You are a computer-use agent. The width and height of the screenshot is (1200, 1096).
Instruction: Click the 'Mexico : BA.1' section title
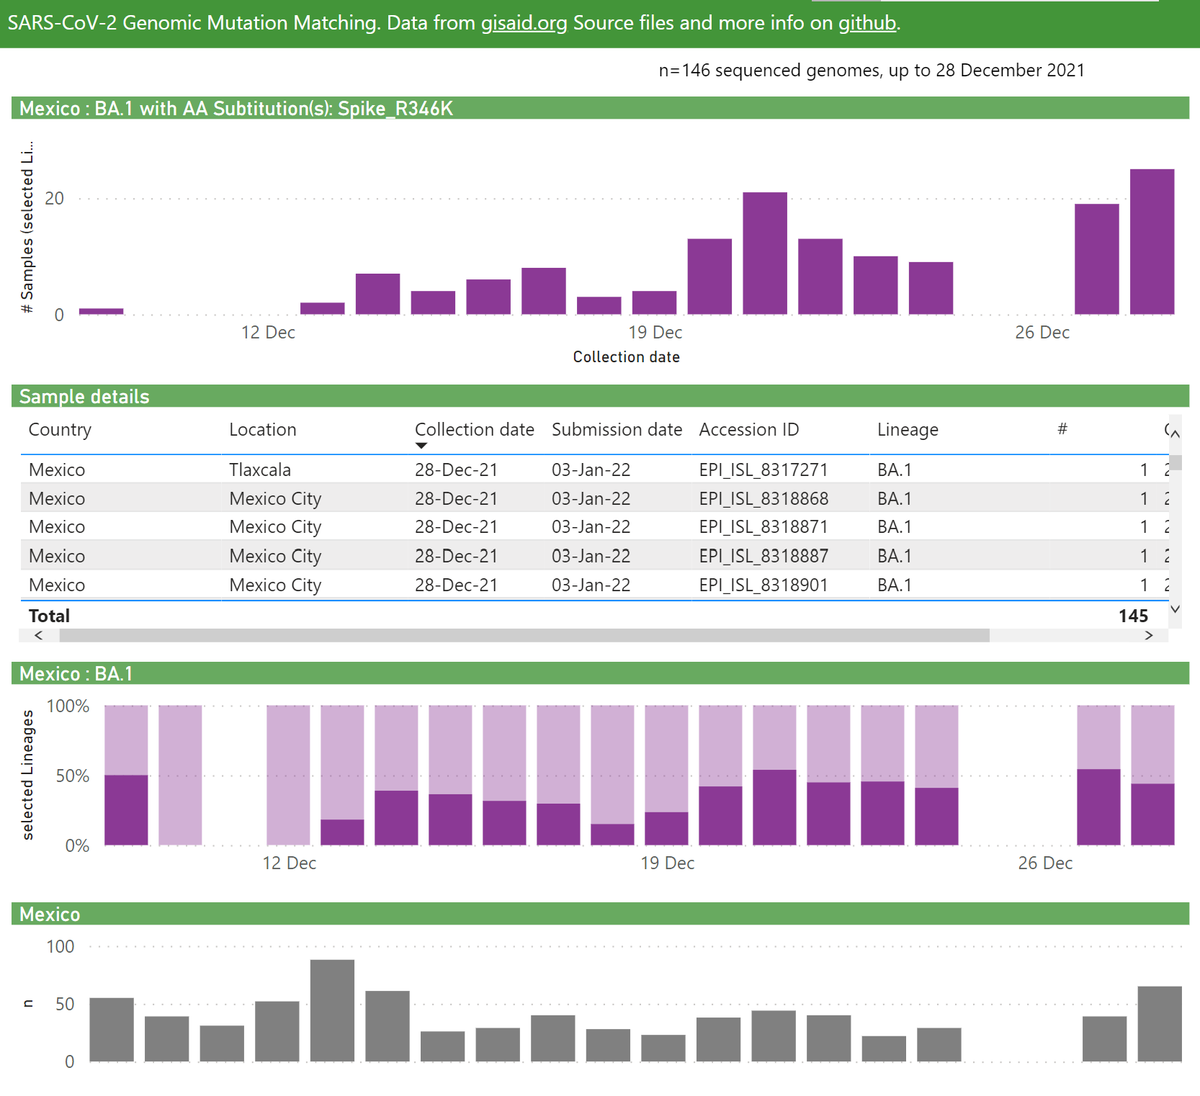coord(76,674)
